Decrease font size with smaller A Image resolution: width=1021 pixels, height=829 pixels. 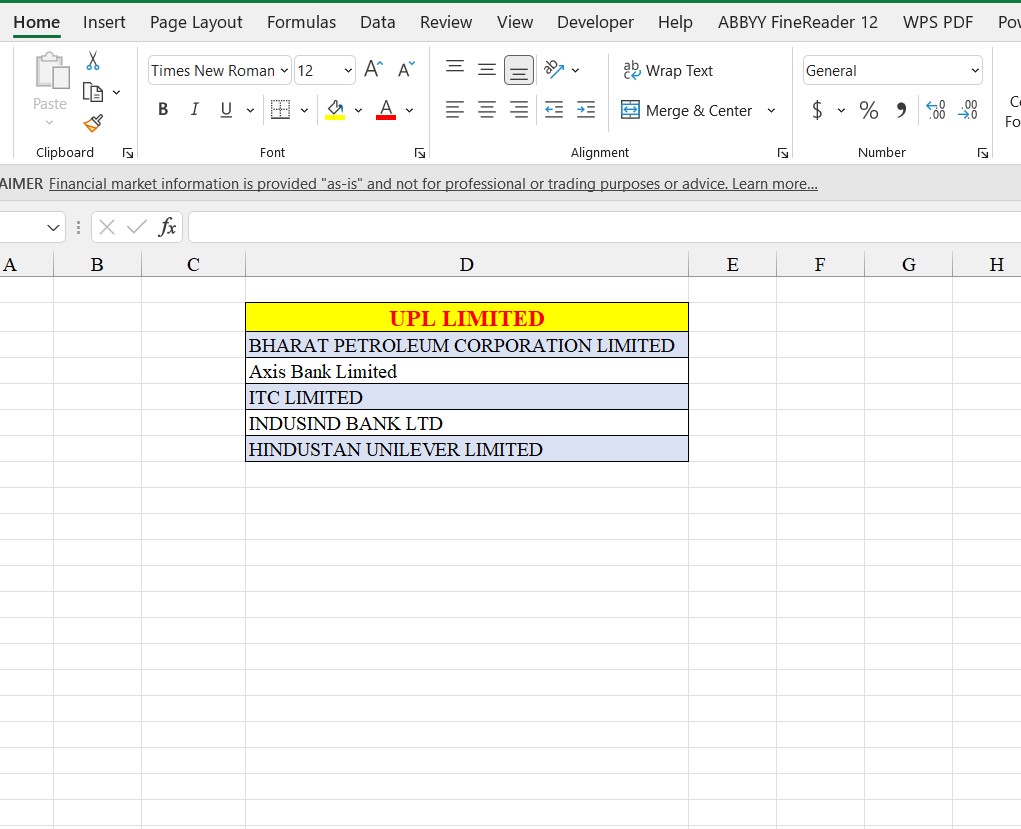point(406,69)
